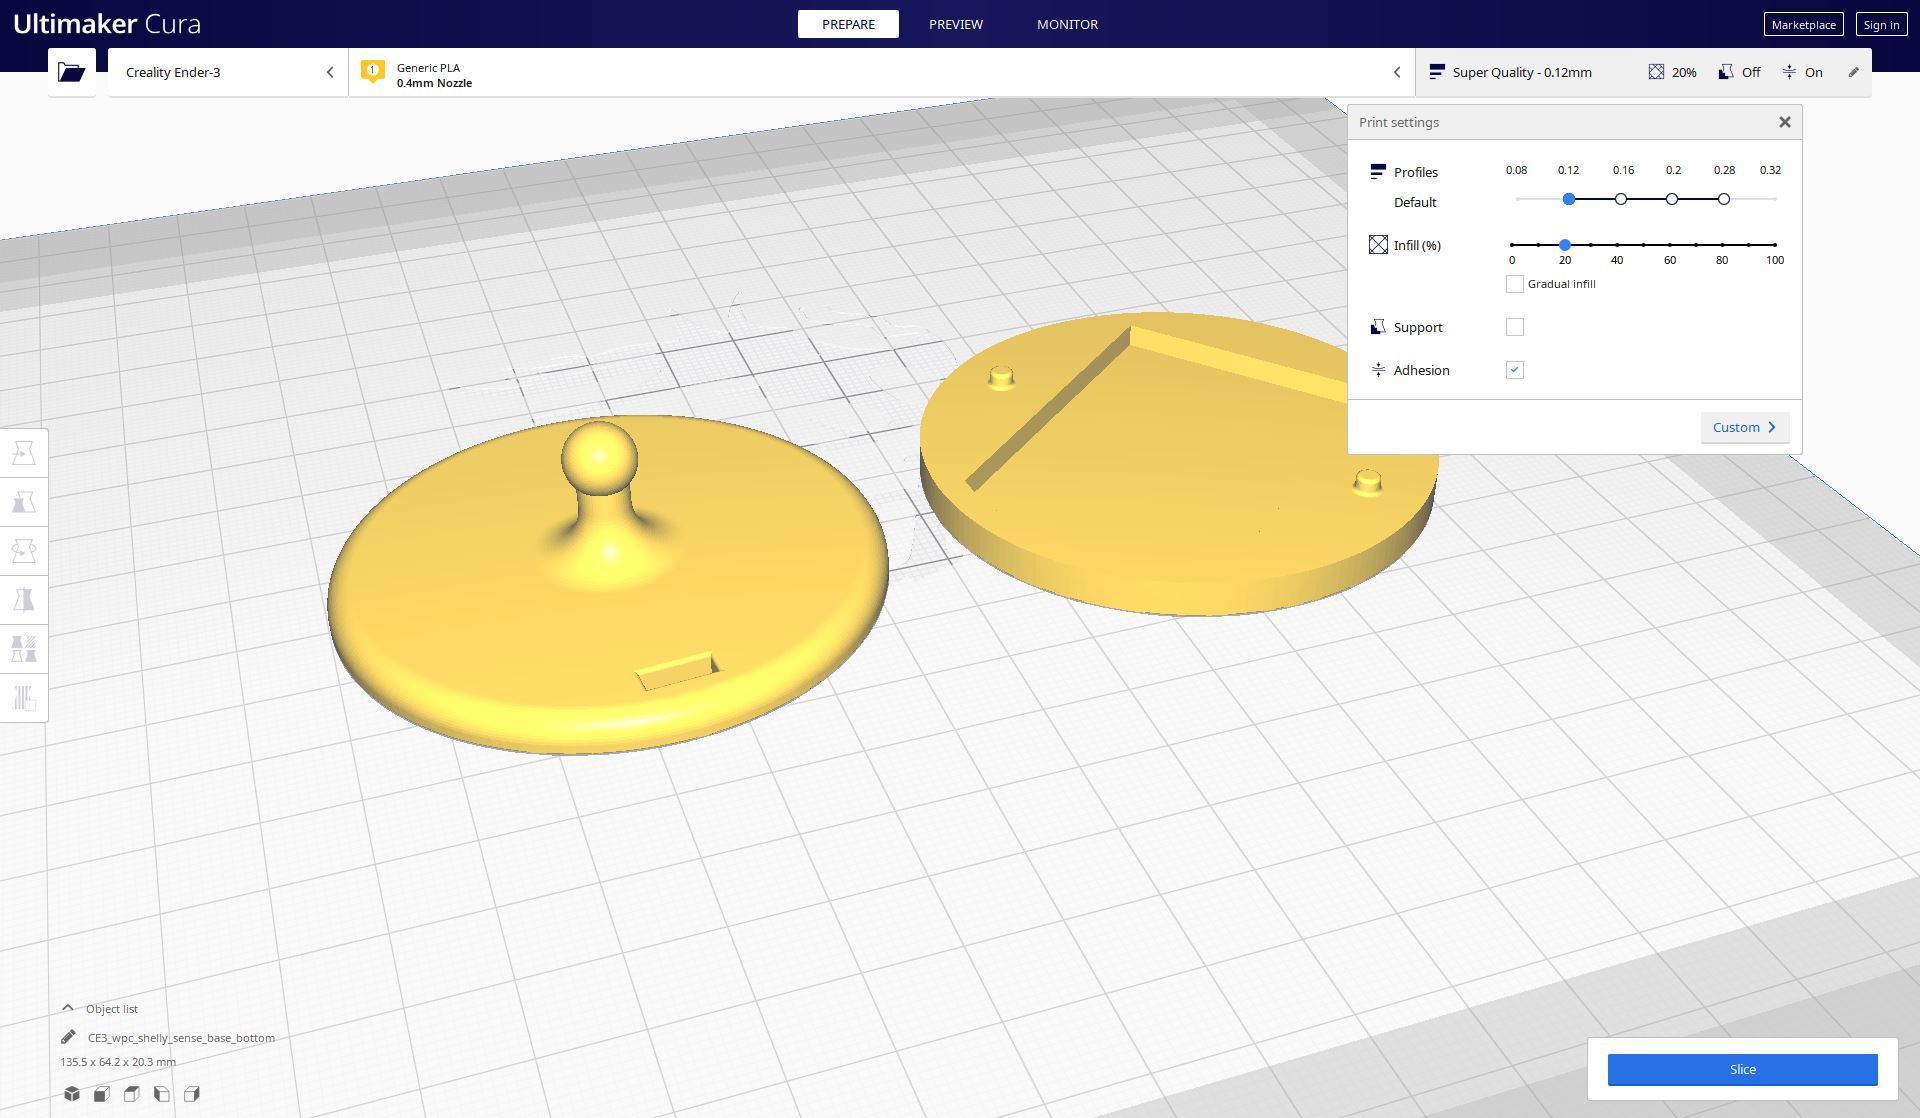Close the Print settings panel
Image resolution: width=1920 pixels, height=1118 pixels.
(1784, 122)
